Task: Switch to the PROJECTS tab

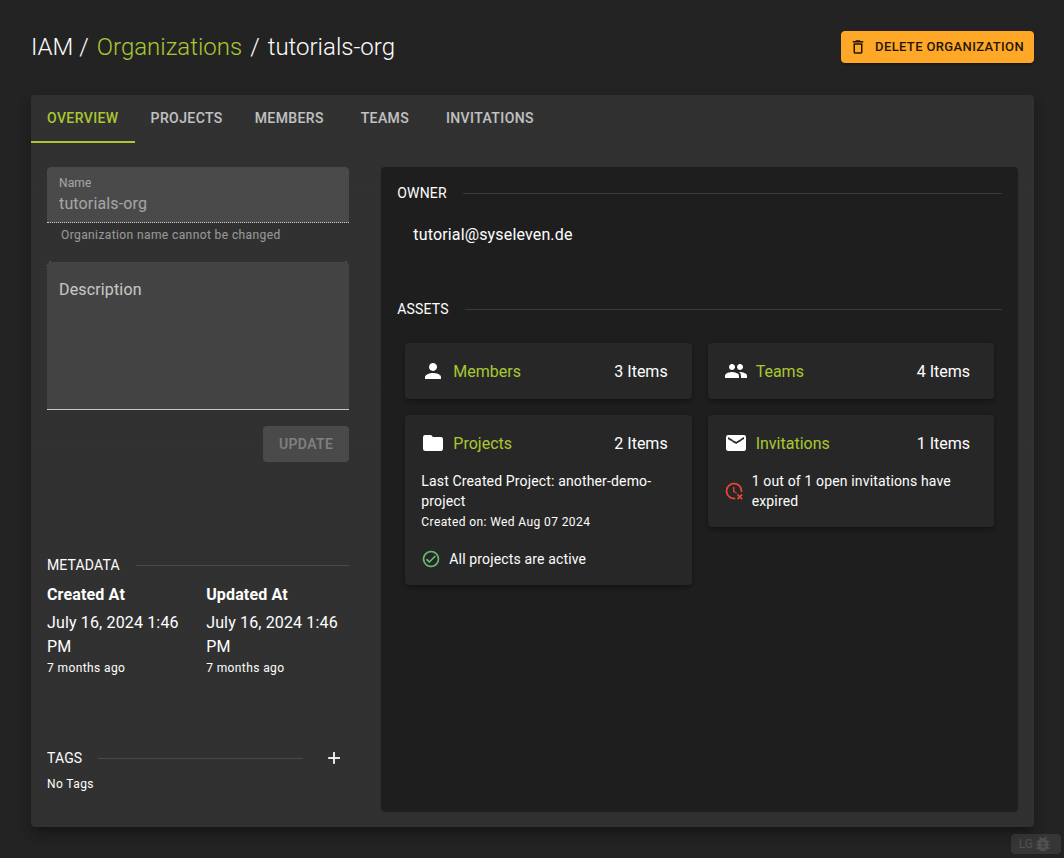Action: click(x=186, y=117)
